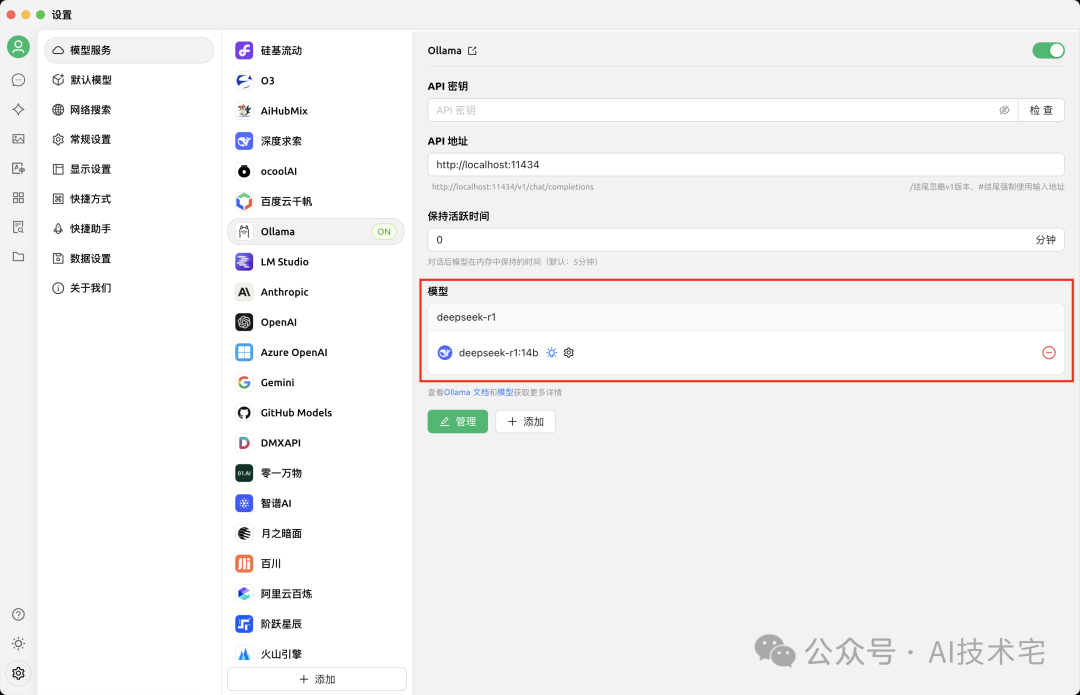Open the 快捷方式 menu item
This screenshot has width=1080, height=695.
coord(129,198)
